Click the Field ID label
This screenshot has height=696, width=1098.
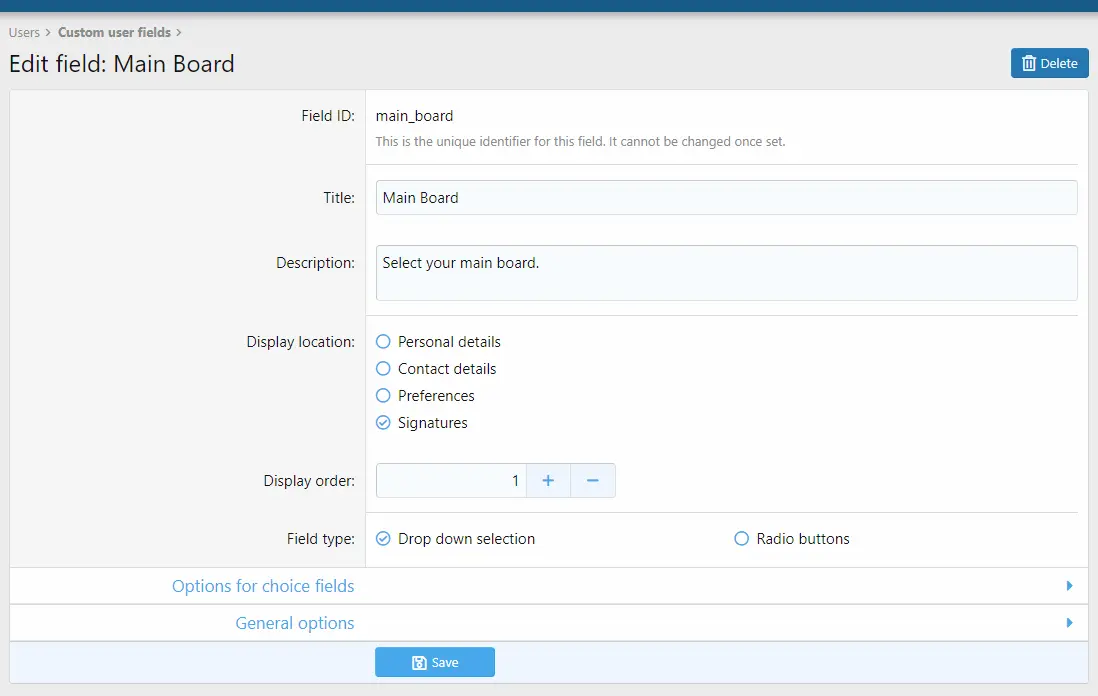[328, 116]
